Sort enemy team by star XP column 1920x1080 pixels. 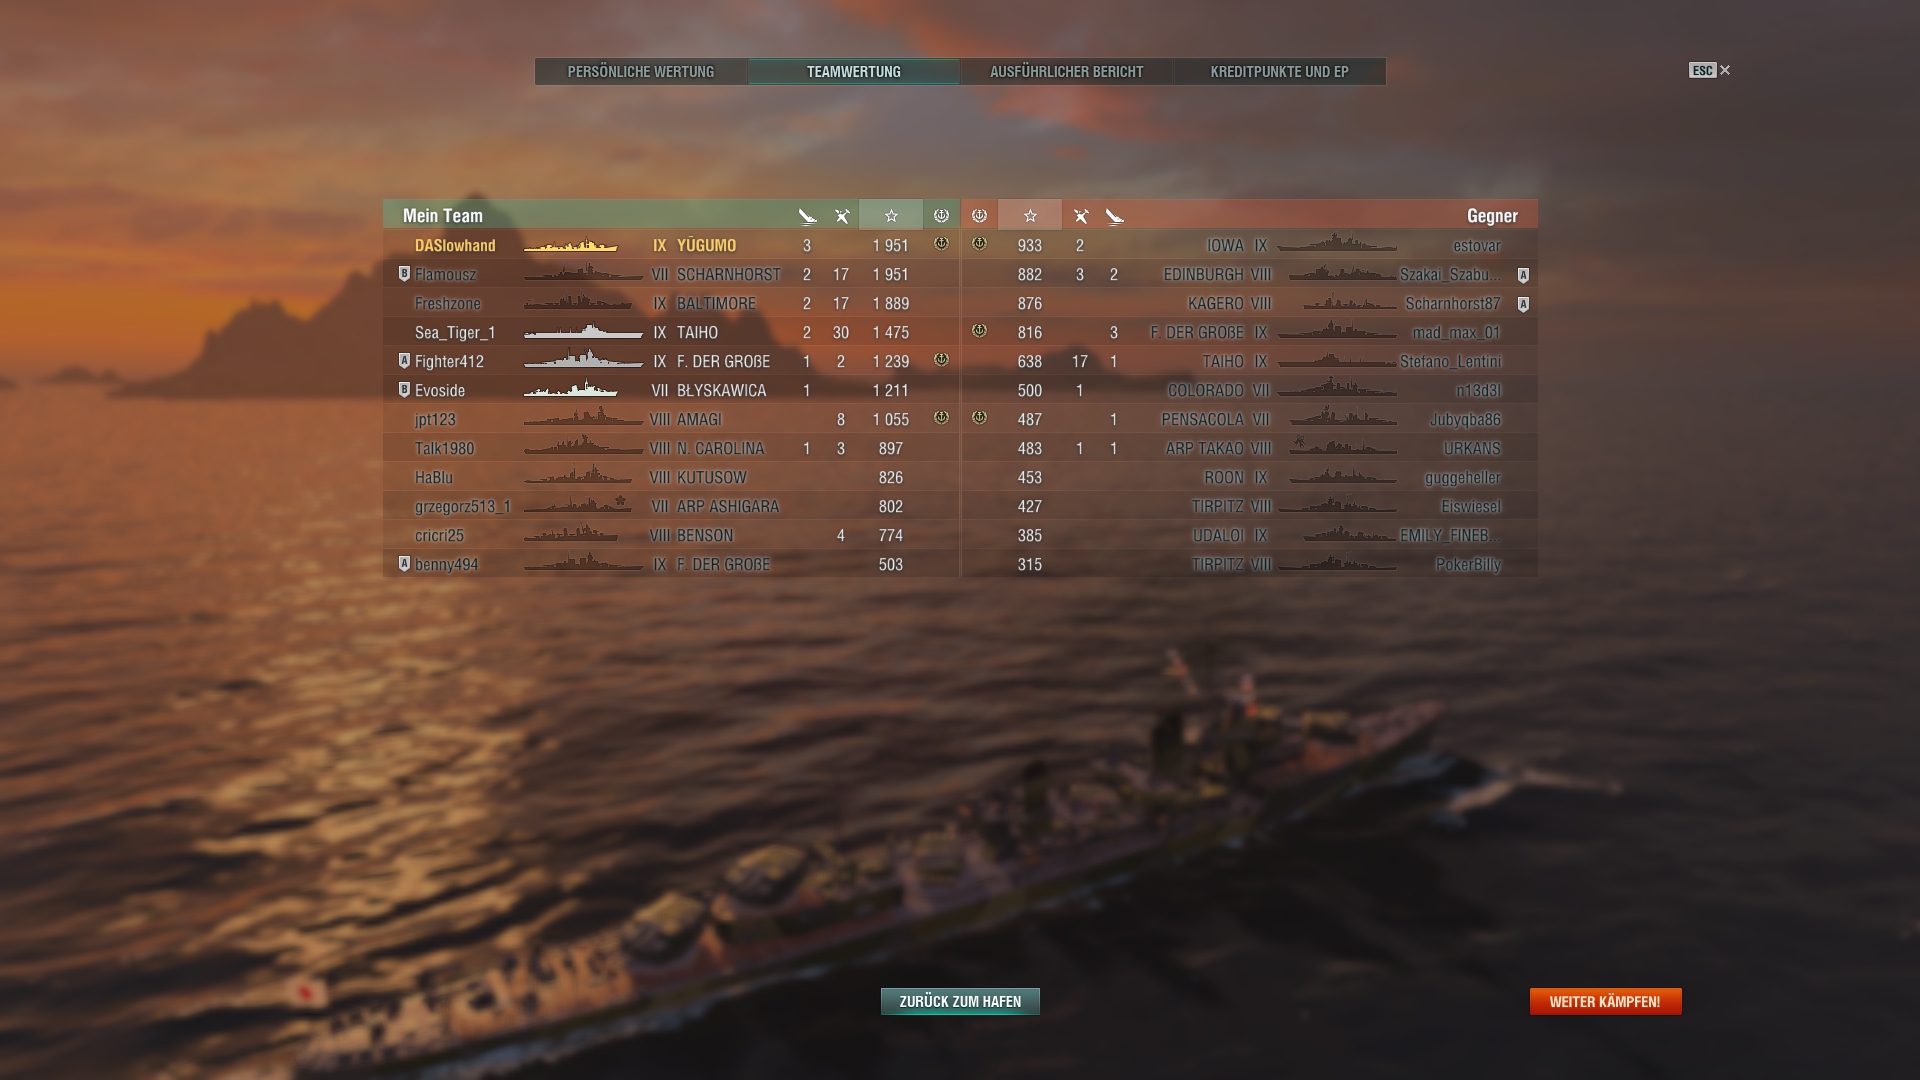click(1030, 215)
